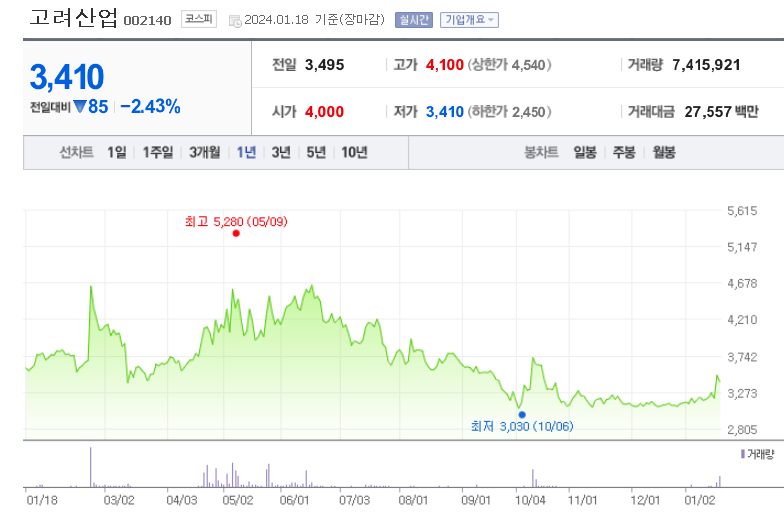Click the 거래량 value 7,415,921
The width and height of the screenshot is (784, 520).
[706, 65]
